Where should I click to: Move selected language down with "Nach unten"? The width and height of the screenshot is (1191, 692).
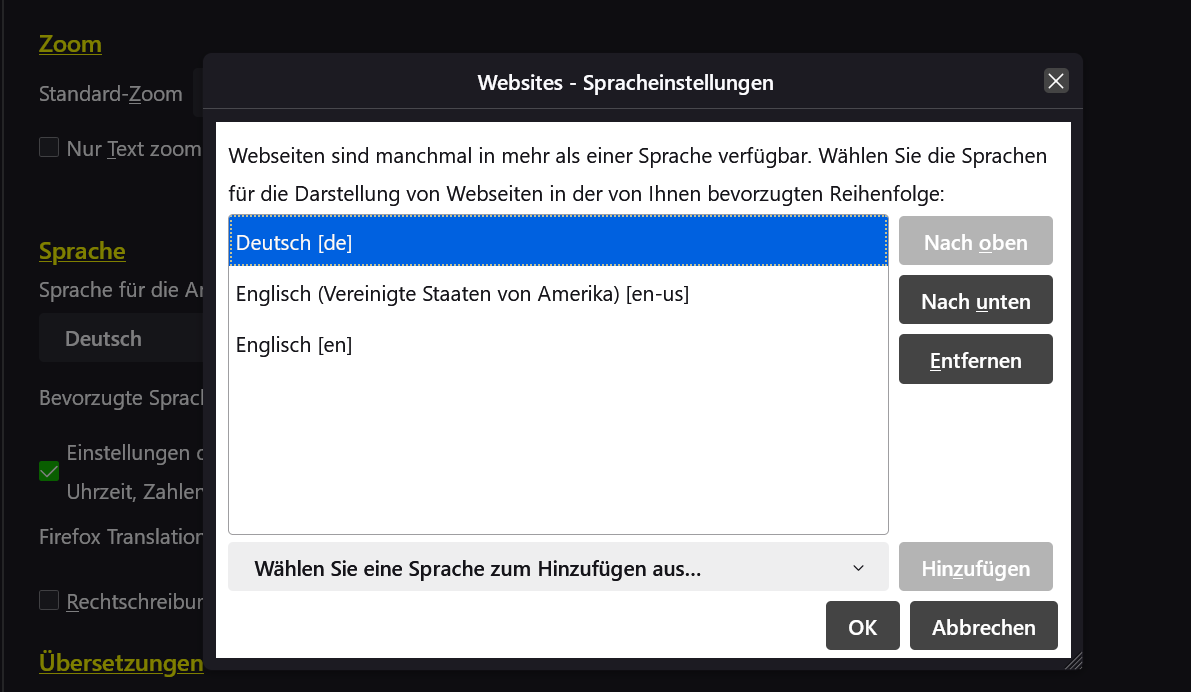975,301
